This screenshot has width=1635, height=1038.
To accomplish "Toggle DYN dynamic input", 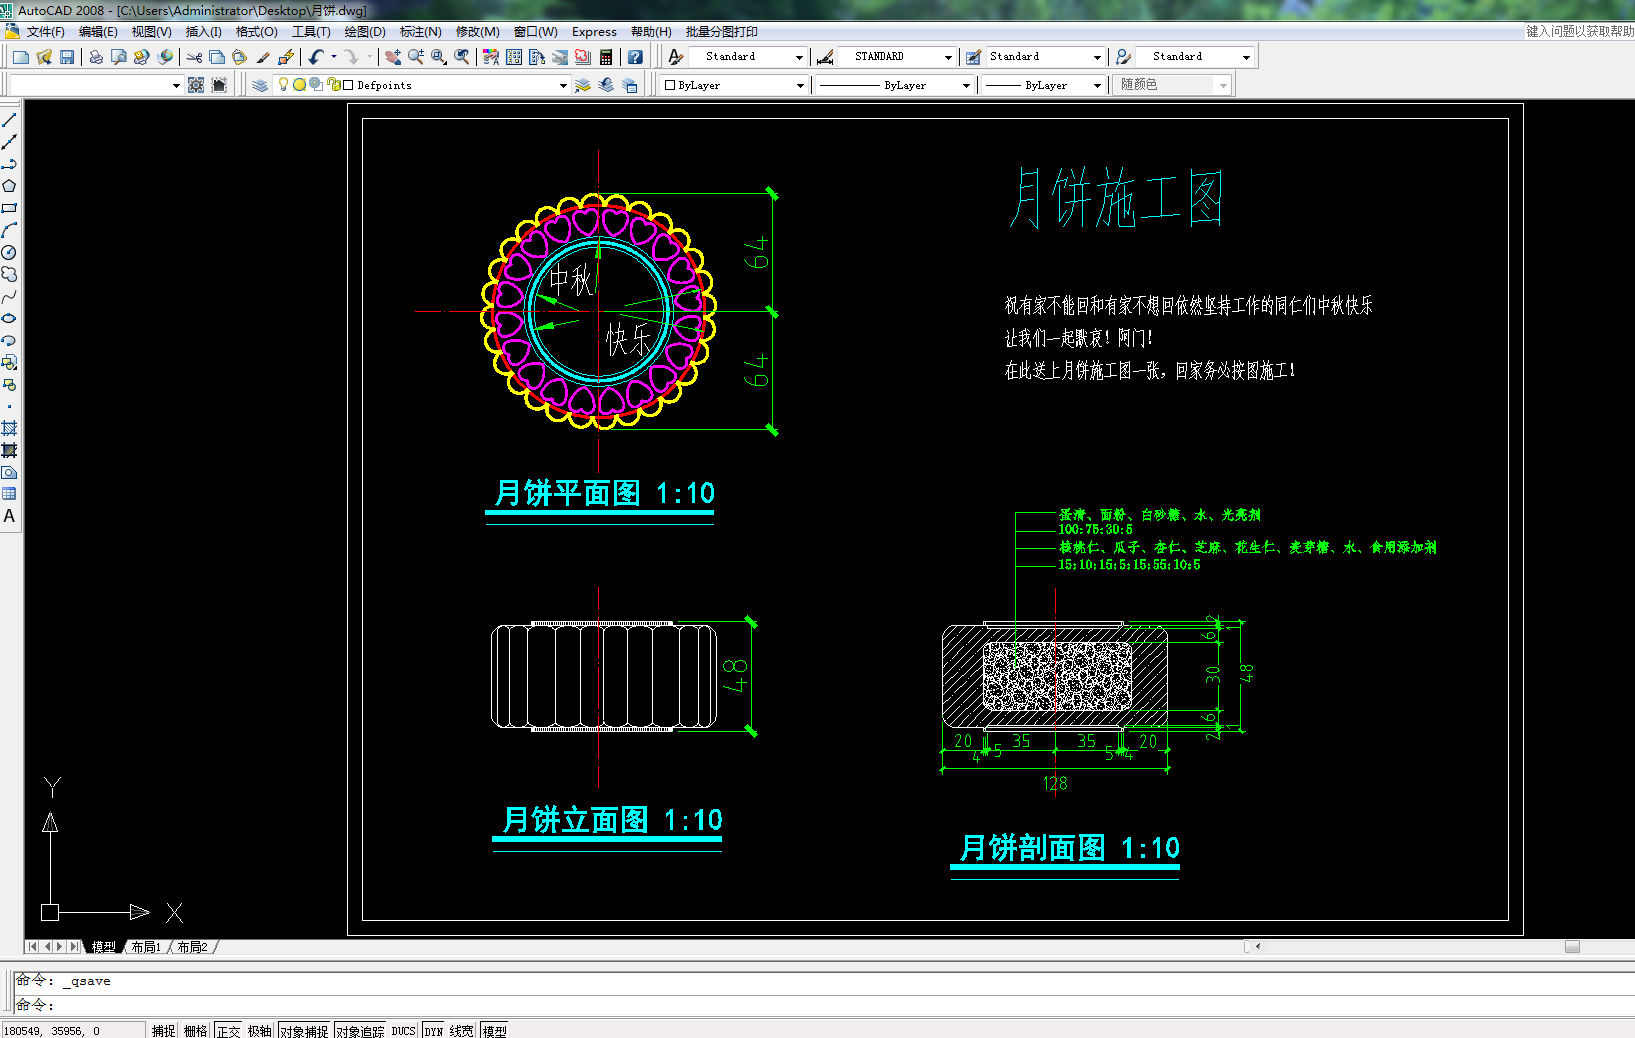I will point(433,1031).
